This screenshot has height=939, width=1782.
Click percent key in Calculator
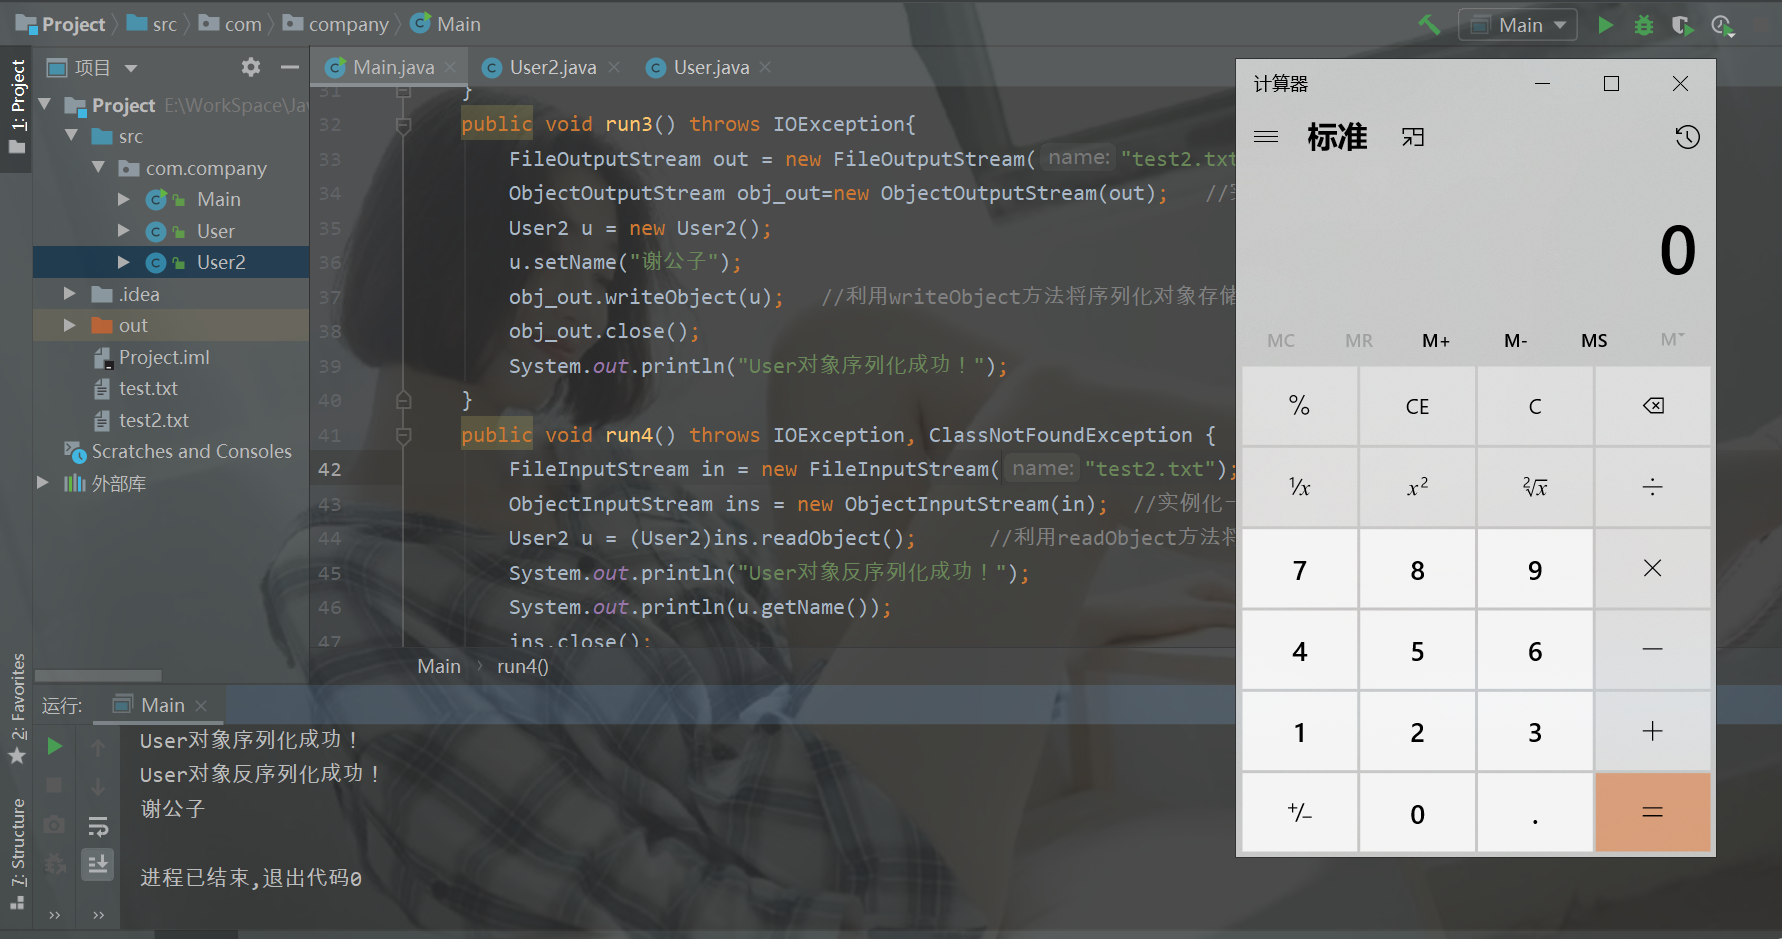[1299, 406]
